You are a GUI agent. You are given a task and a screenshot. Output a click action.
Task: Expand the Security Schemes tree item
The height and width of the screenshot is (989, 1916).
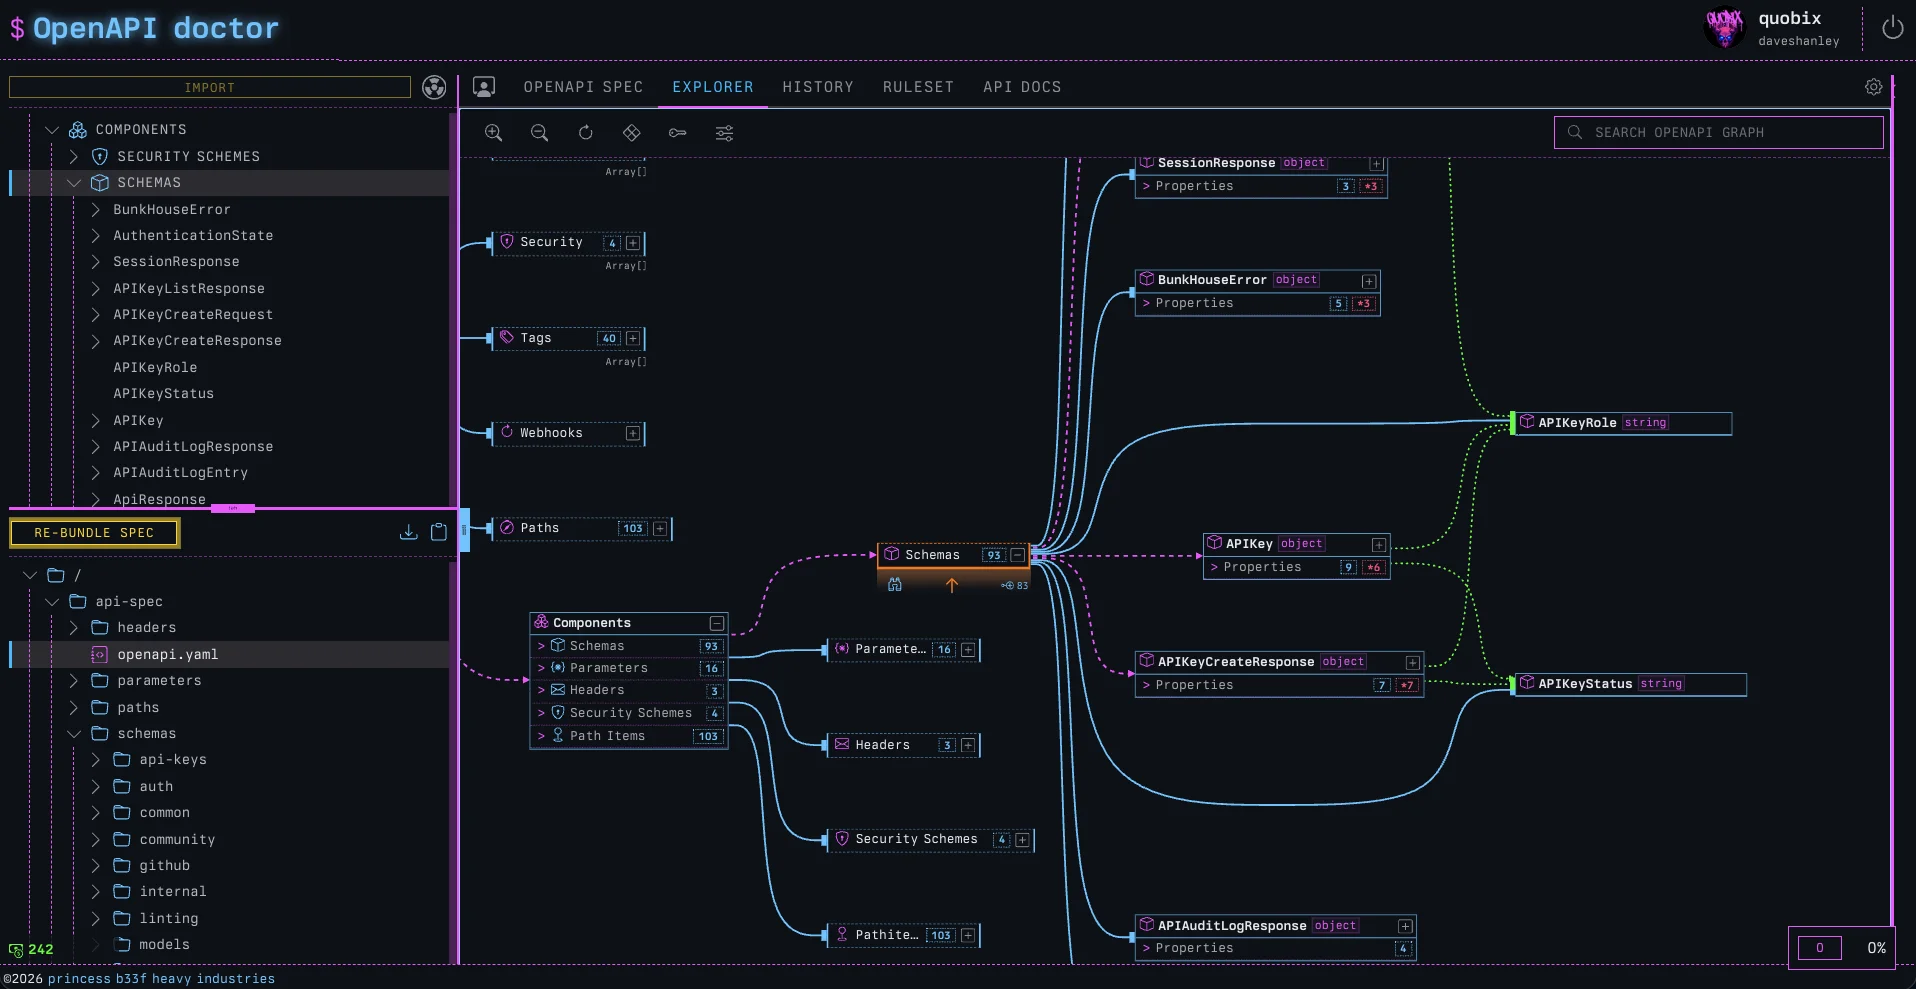point(74,157)
